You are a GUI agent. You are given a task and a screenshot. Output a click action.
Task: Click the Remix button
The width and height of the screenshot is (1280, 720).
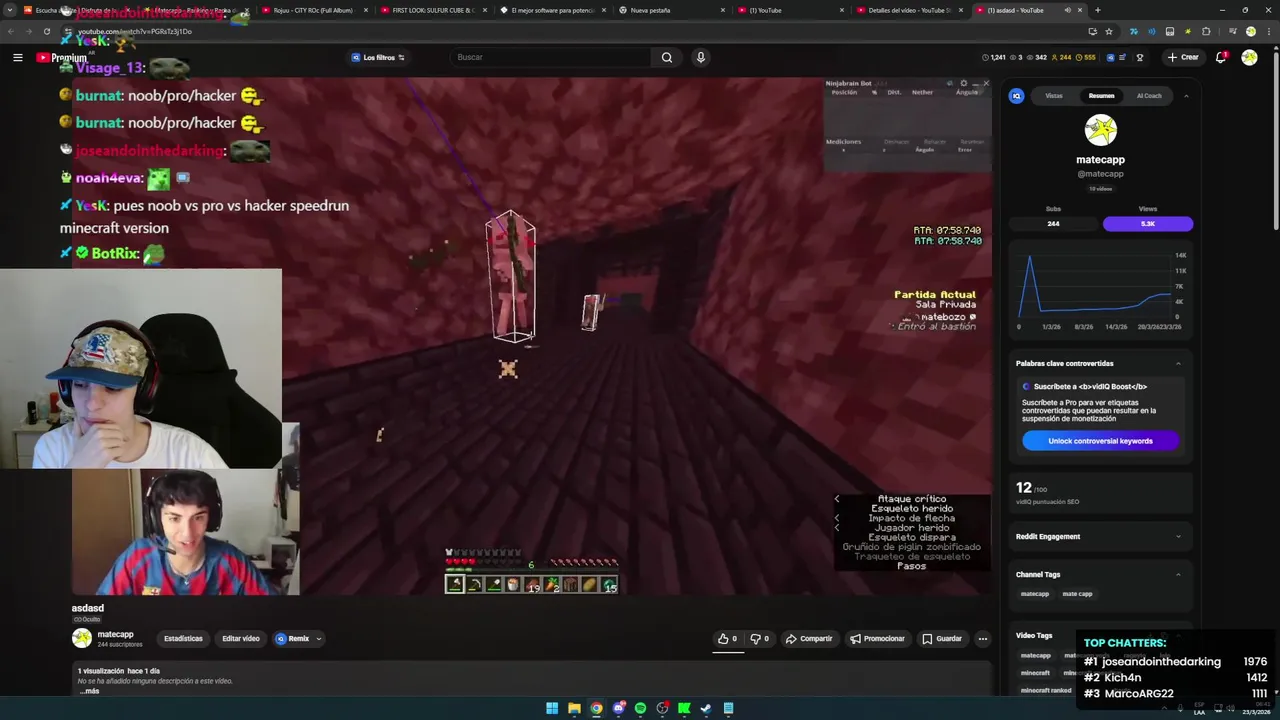pyautogui.click(x=293, y=638)
